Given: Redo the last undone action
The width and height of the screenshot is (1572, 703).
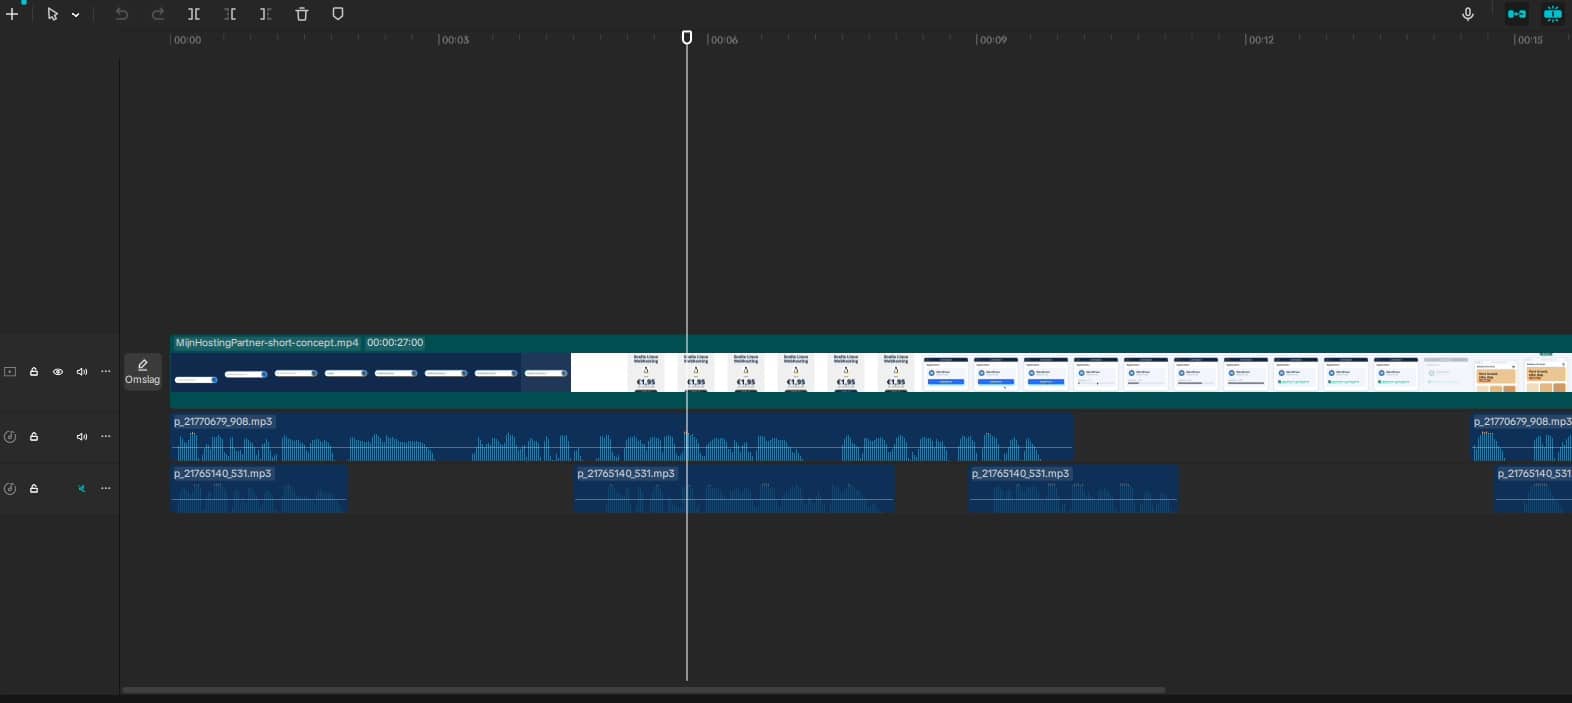Looking at the screenshot, I should click(x=158, y=14).
